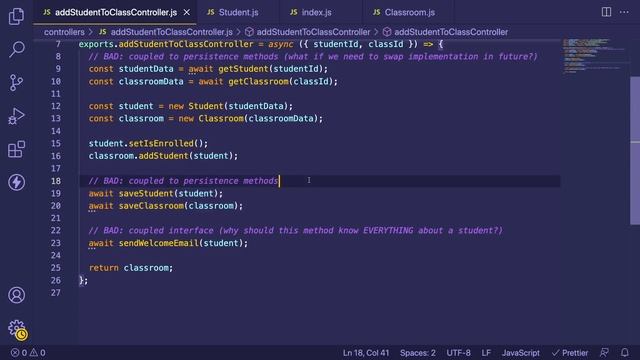Image resolution: width=640 pixels, height=360 pixels.
Task: Open the first addStudentToClassController symbol breadcrumb
Action: (x=307, y=32)
